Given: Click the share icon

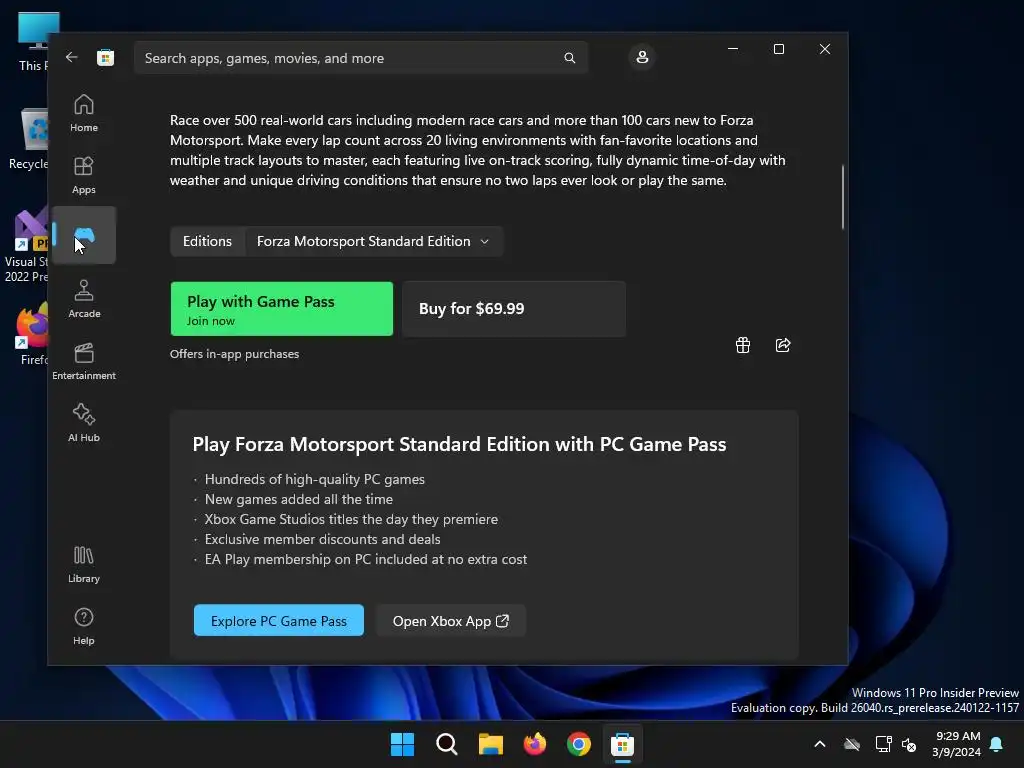Looking at the screenshot, I should tap(783, 345).
